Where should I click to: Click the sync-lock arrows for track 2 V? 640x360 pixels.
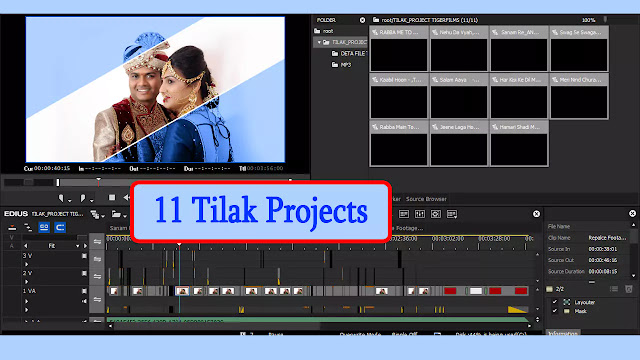click(x=97, y=277)
